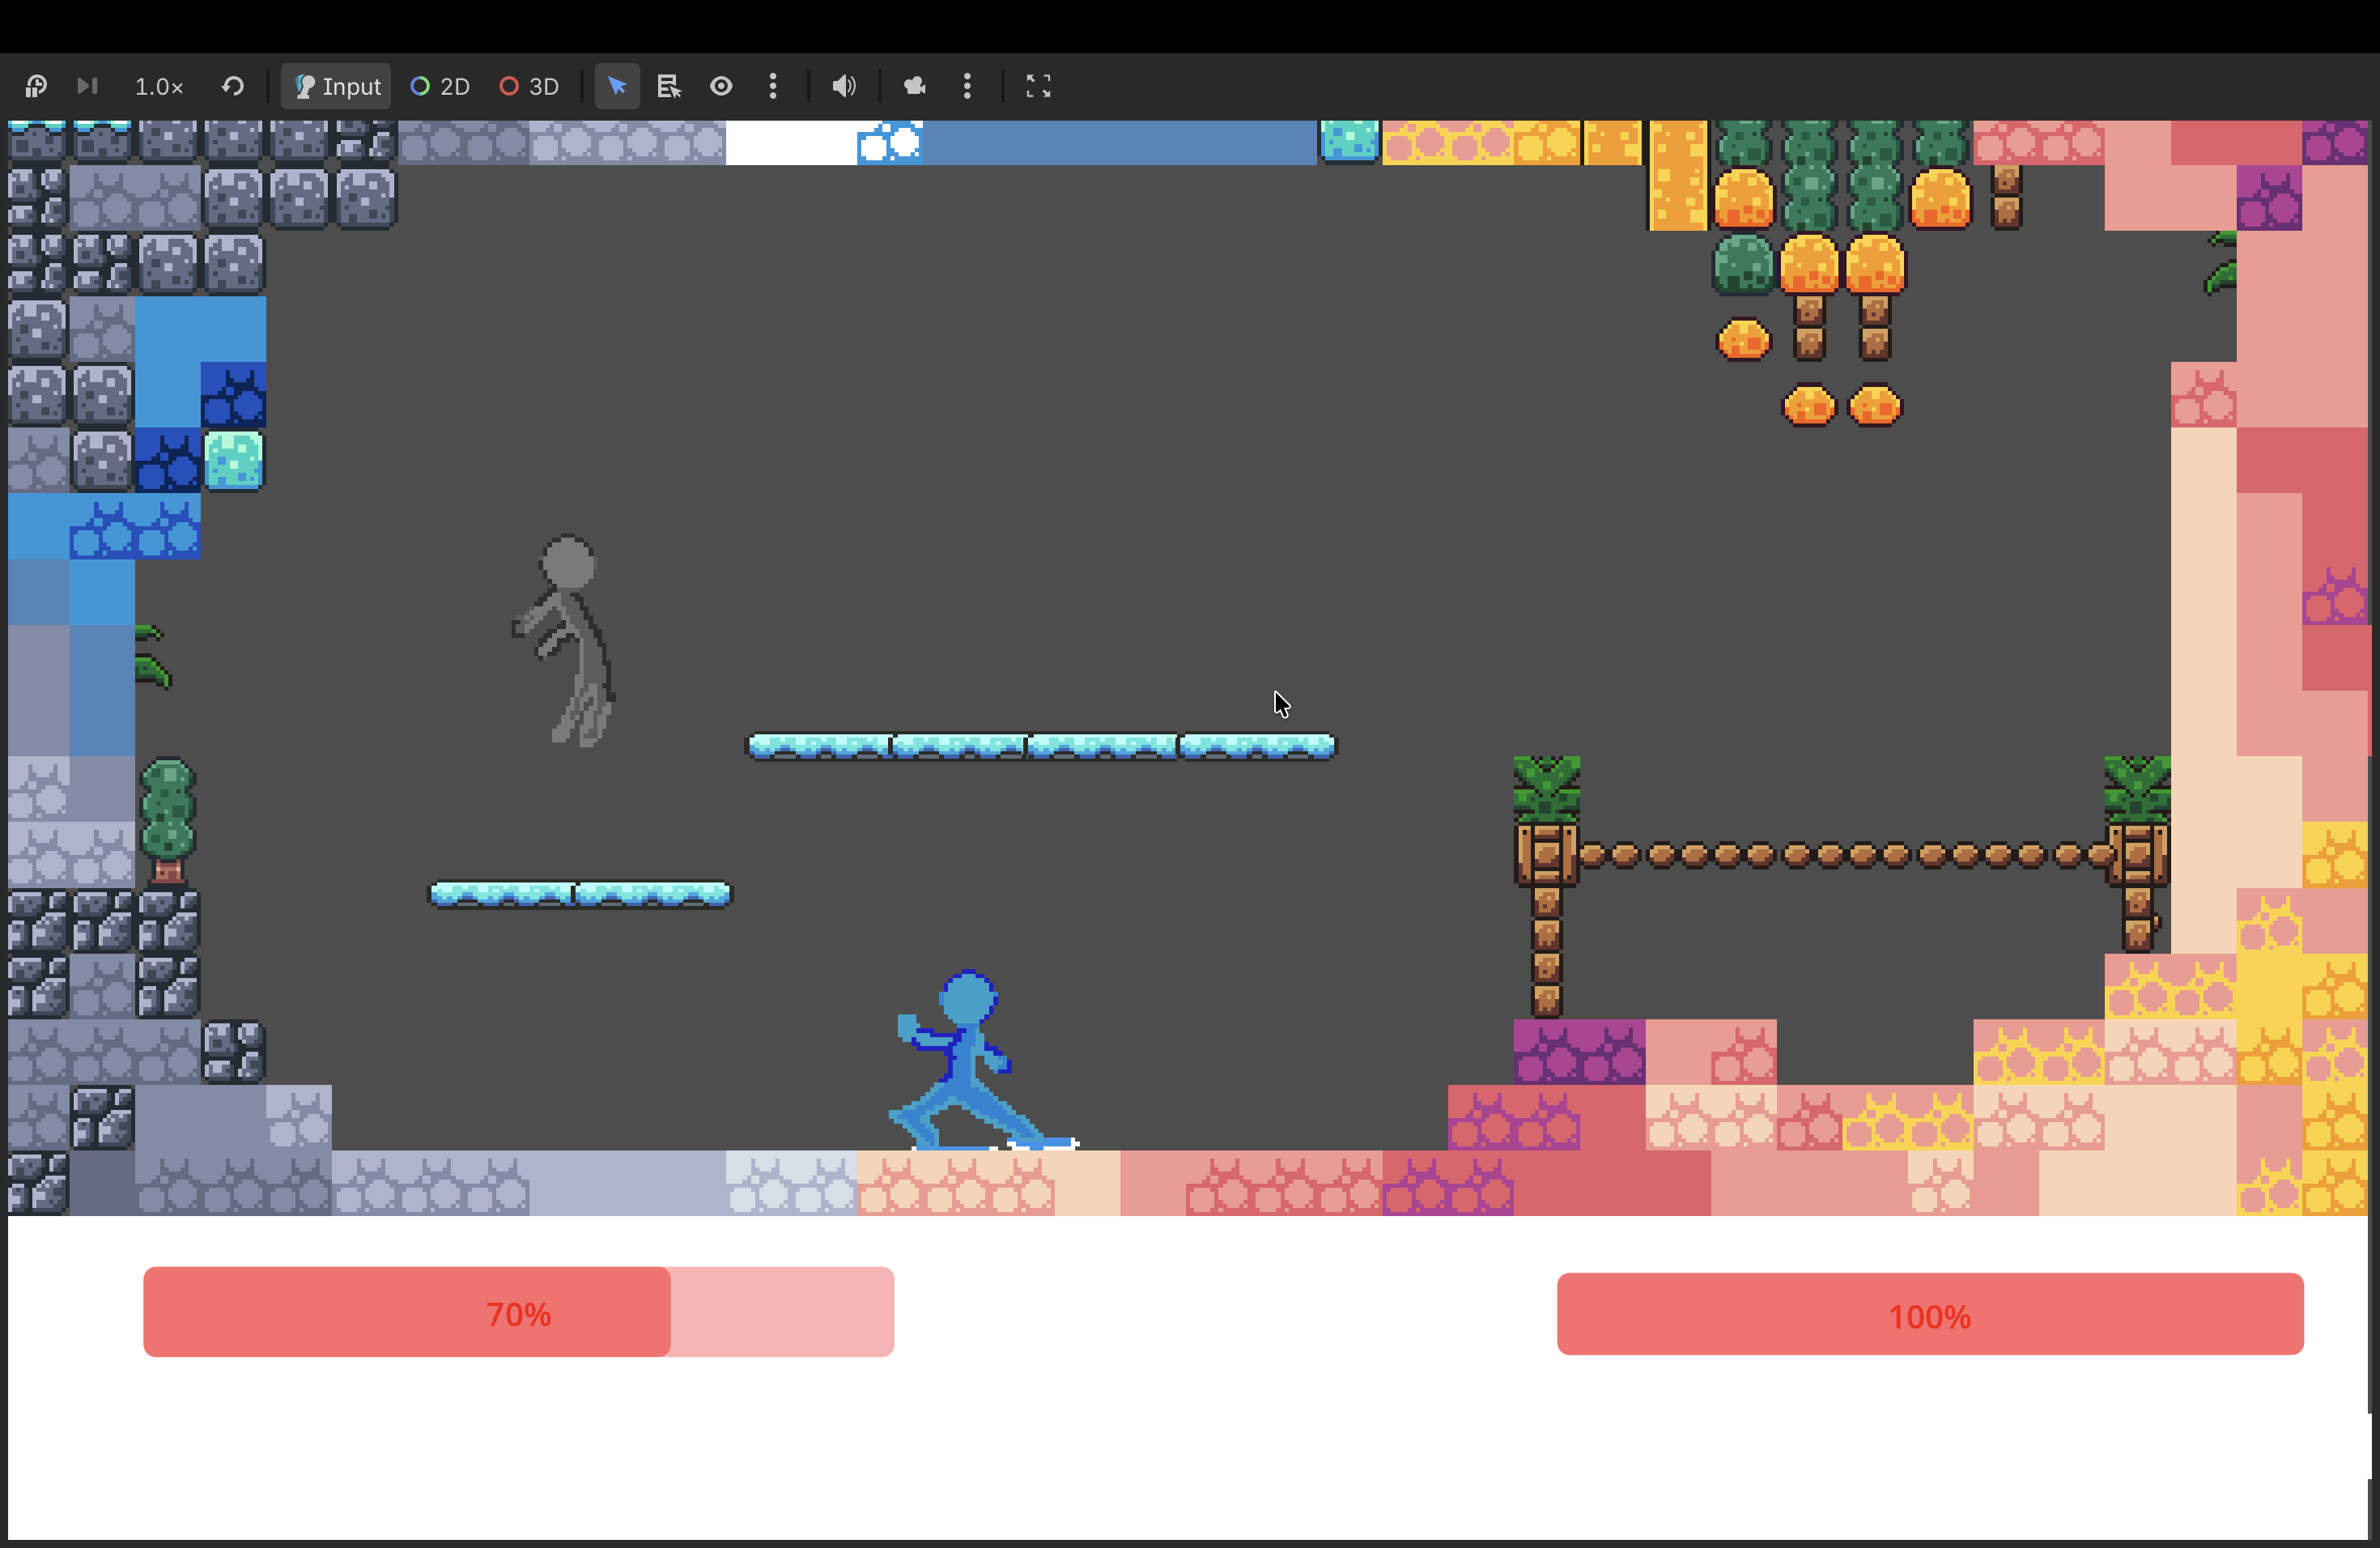Screen dimensions: 2380x1548
Task: Click the suspend/pause game icon
Action: (x=36, y=86)
